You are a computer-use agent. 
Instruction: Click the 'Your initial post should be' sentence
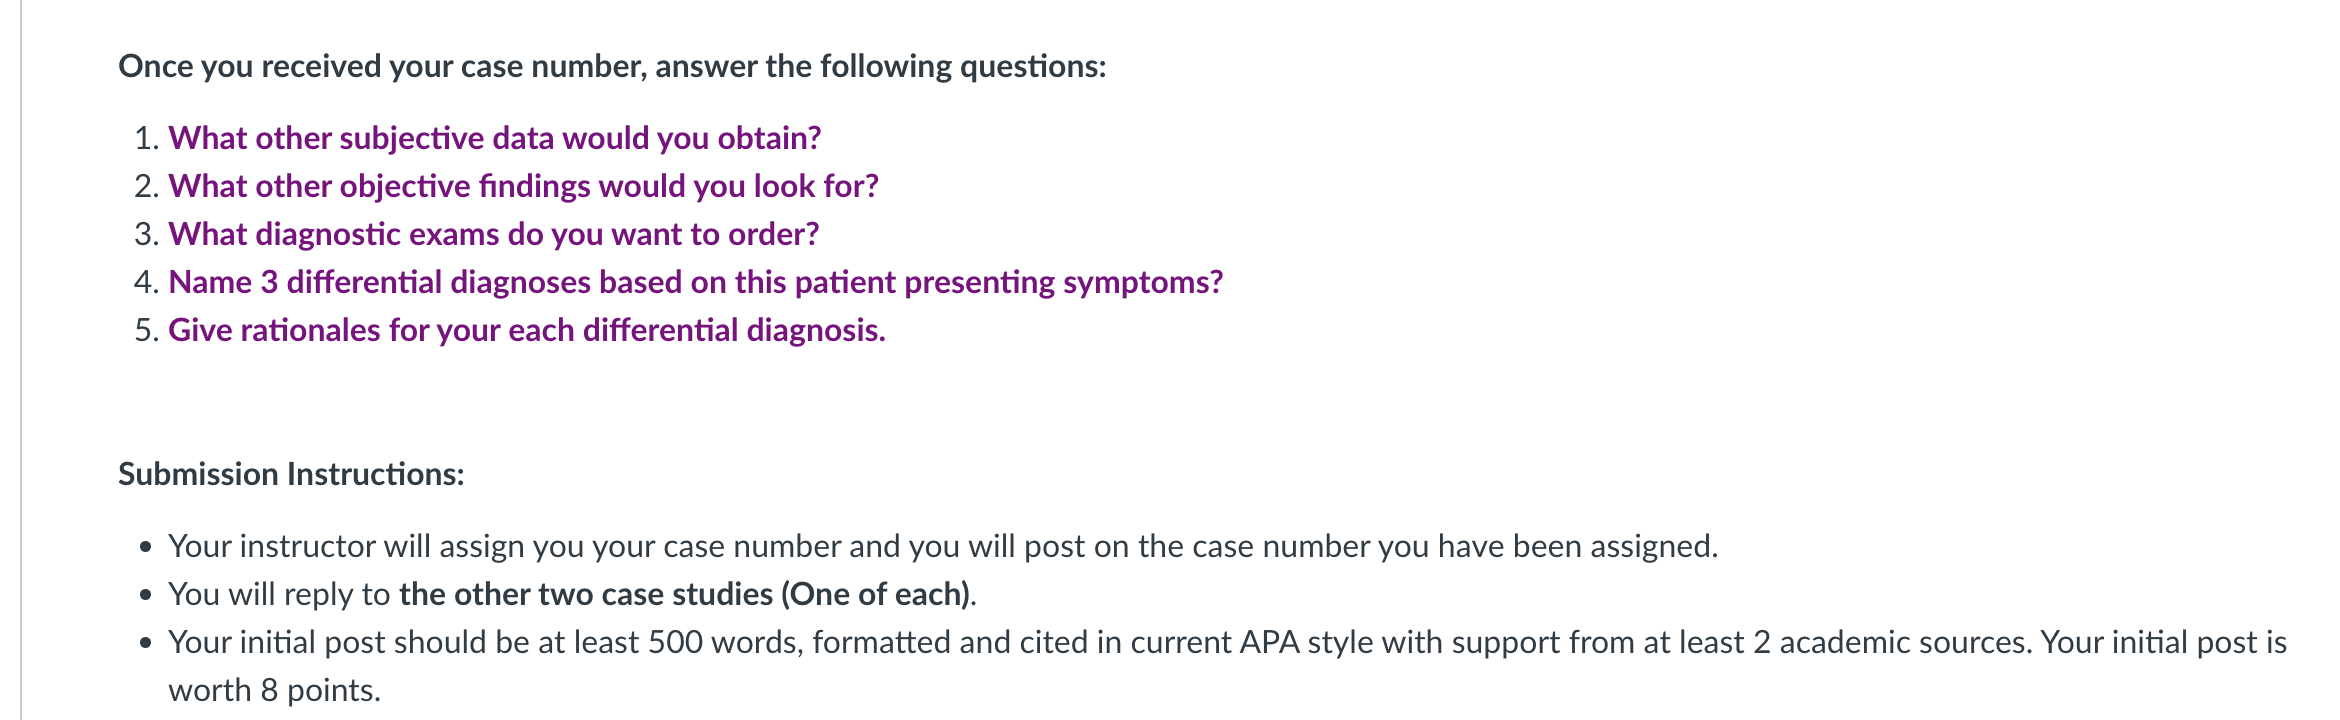tap(1100, 642)
